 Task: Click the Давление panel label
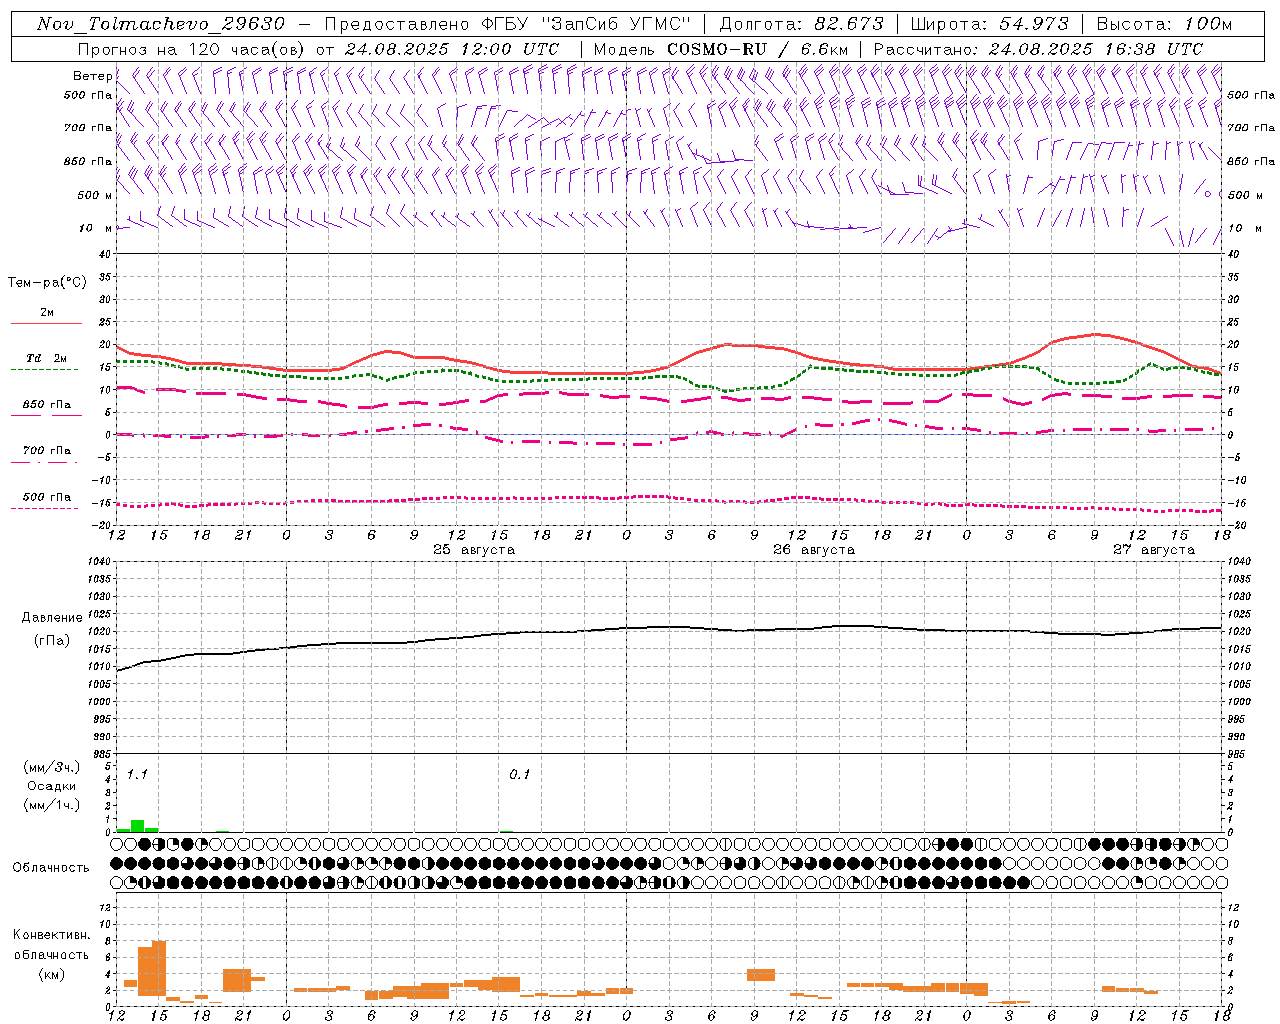pyautogui.click(x=52, y=618)
